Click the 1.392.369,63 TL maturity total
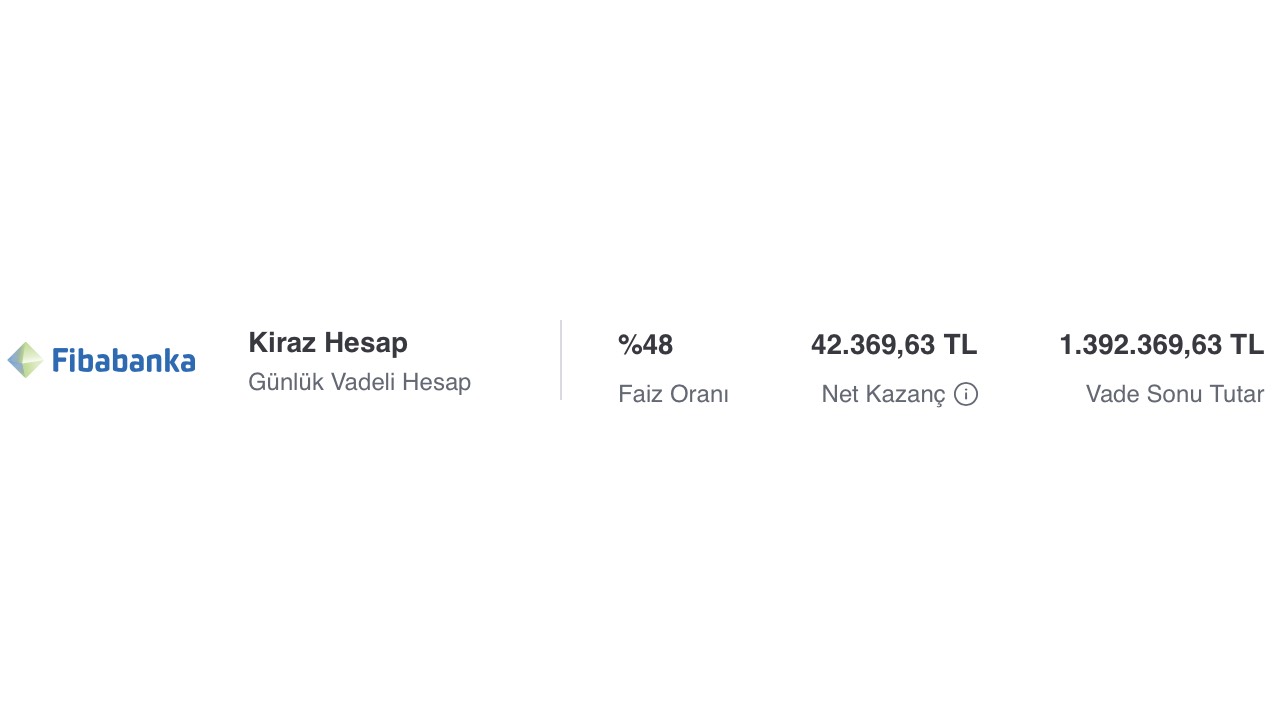1280x720 pixels. pyautogui.click(x=1161, y=345)
